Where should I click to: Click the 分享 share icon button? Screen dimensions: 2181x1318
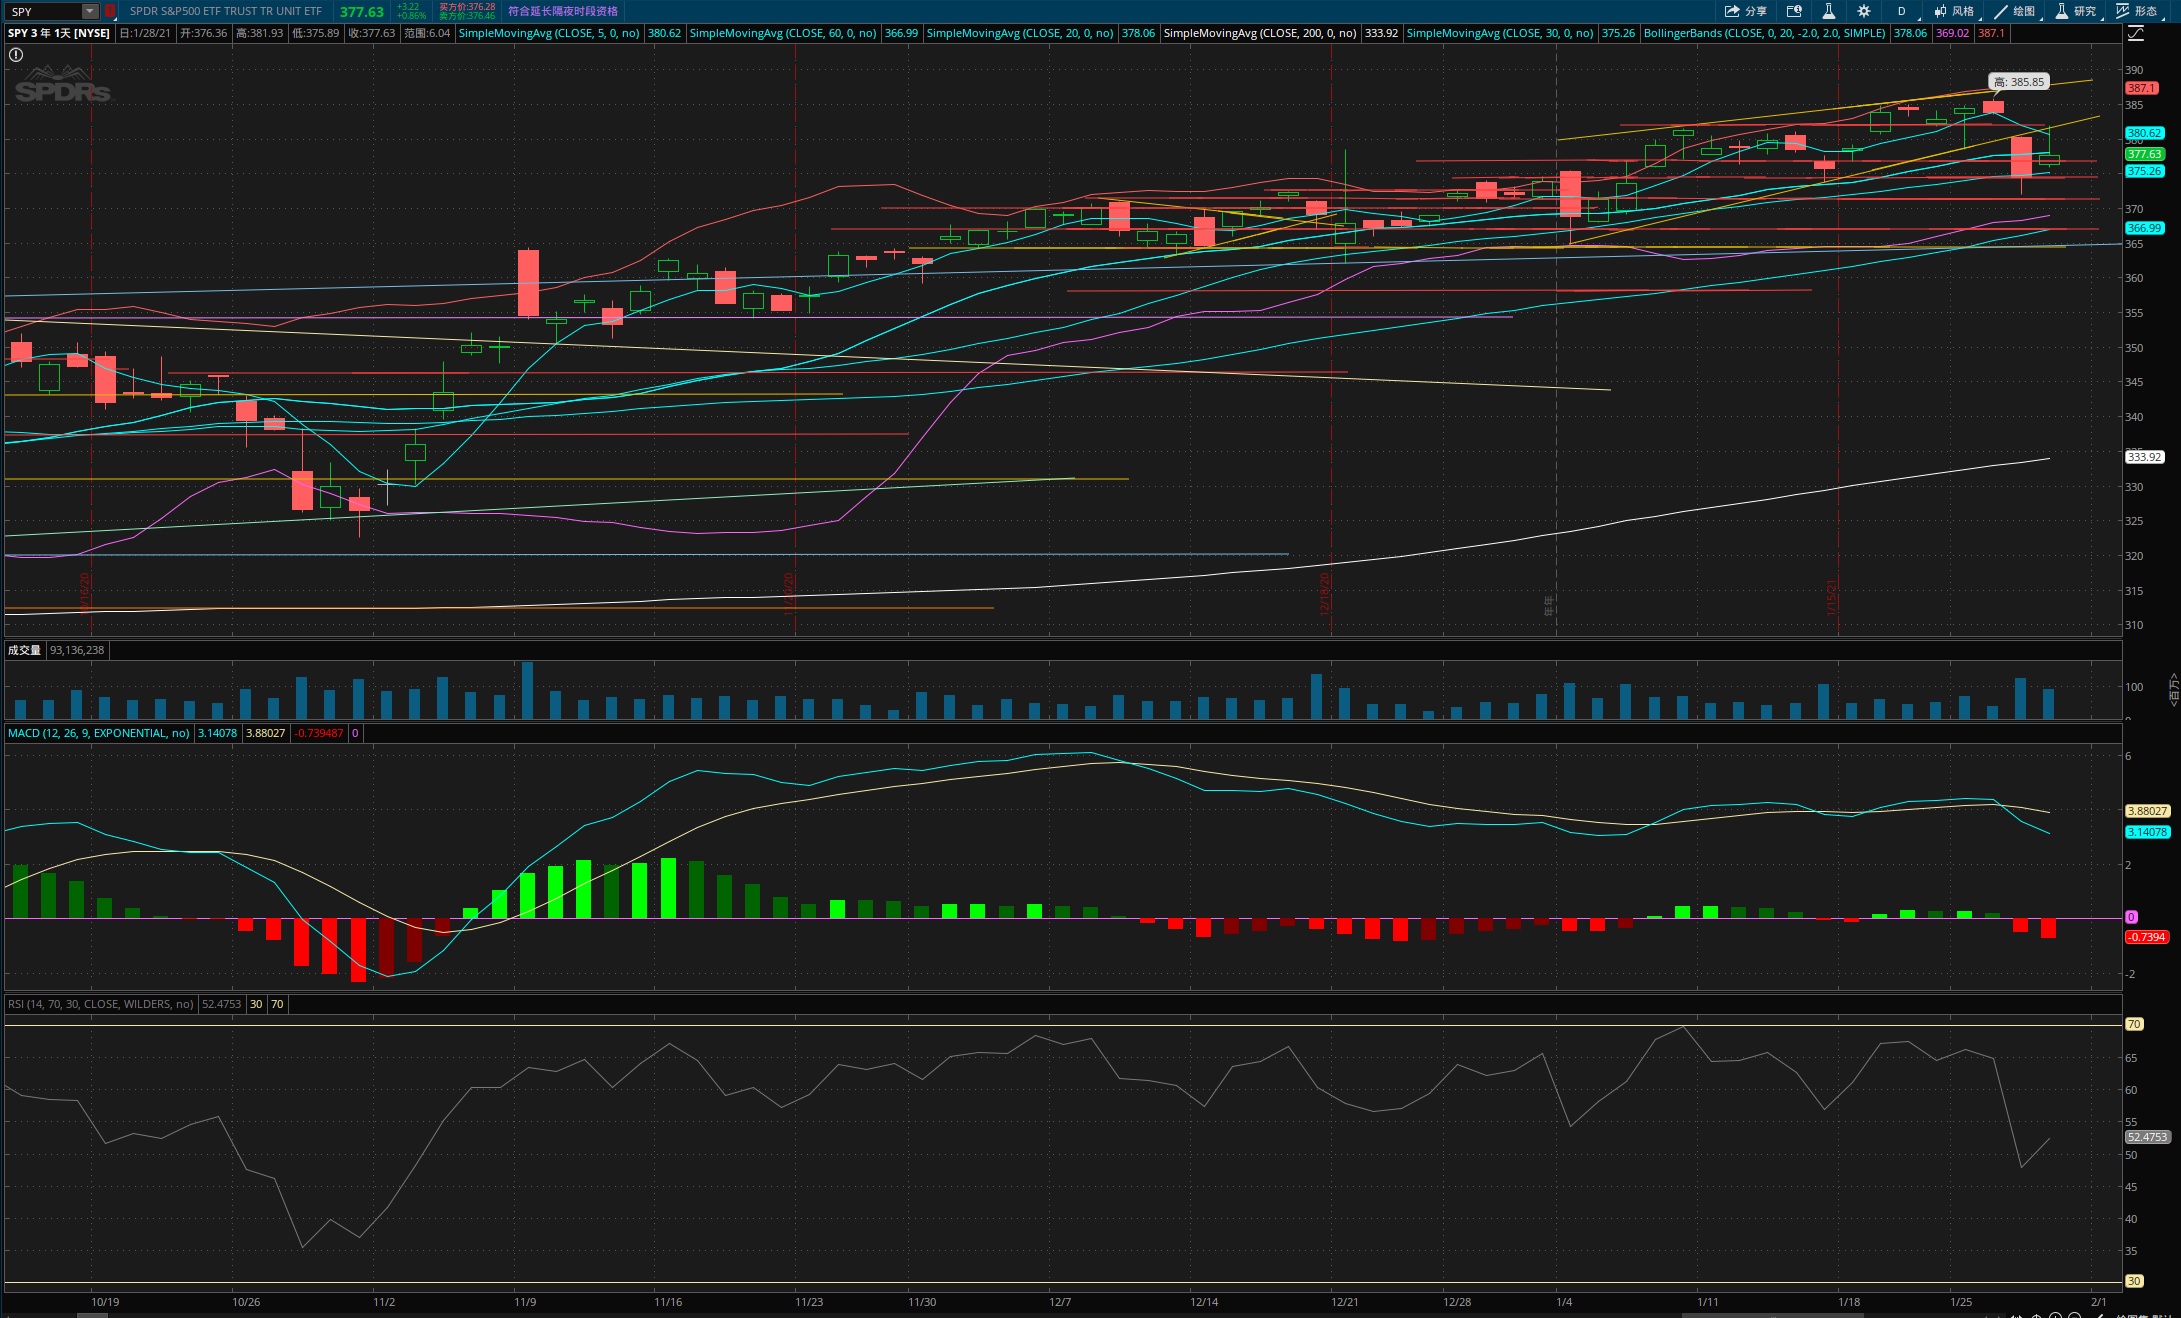[x=1745, y=11]
